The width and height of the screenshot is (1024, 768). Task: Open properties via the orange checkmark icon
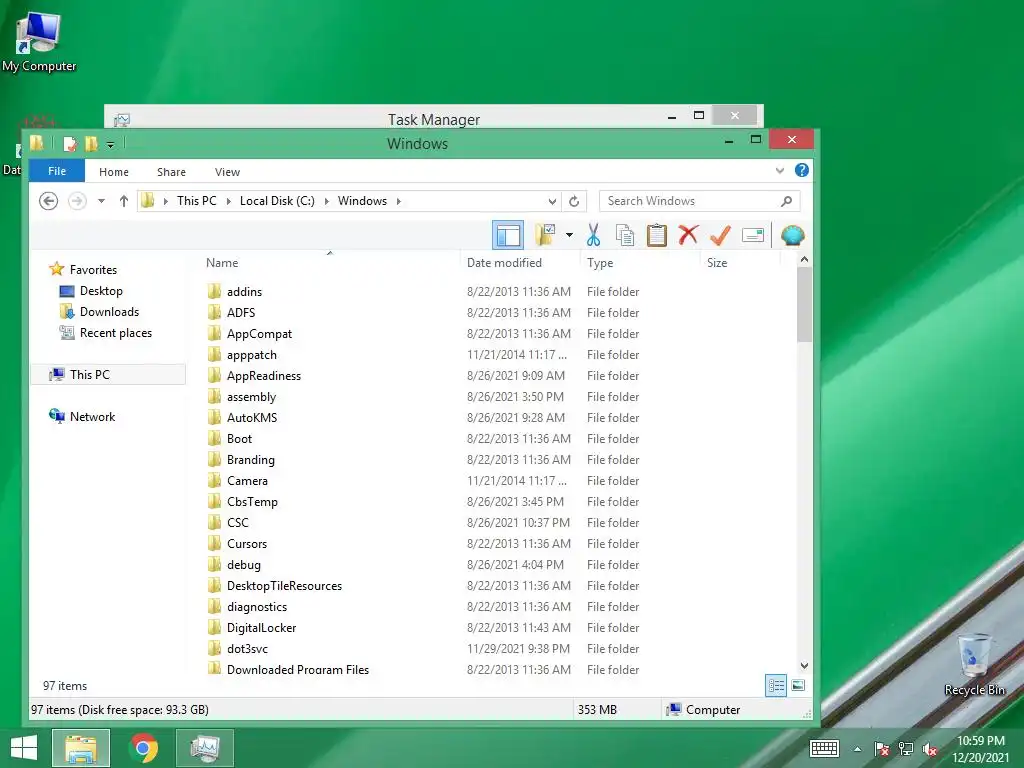(720, 235)
